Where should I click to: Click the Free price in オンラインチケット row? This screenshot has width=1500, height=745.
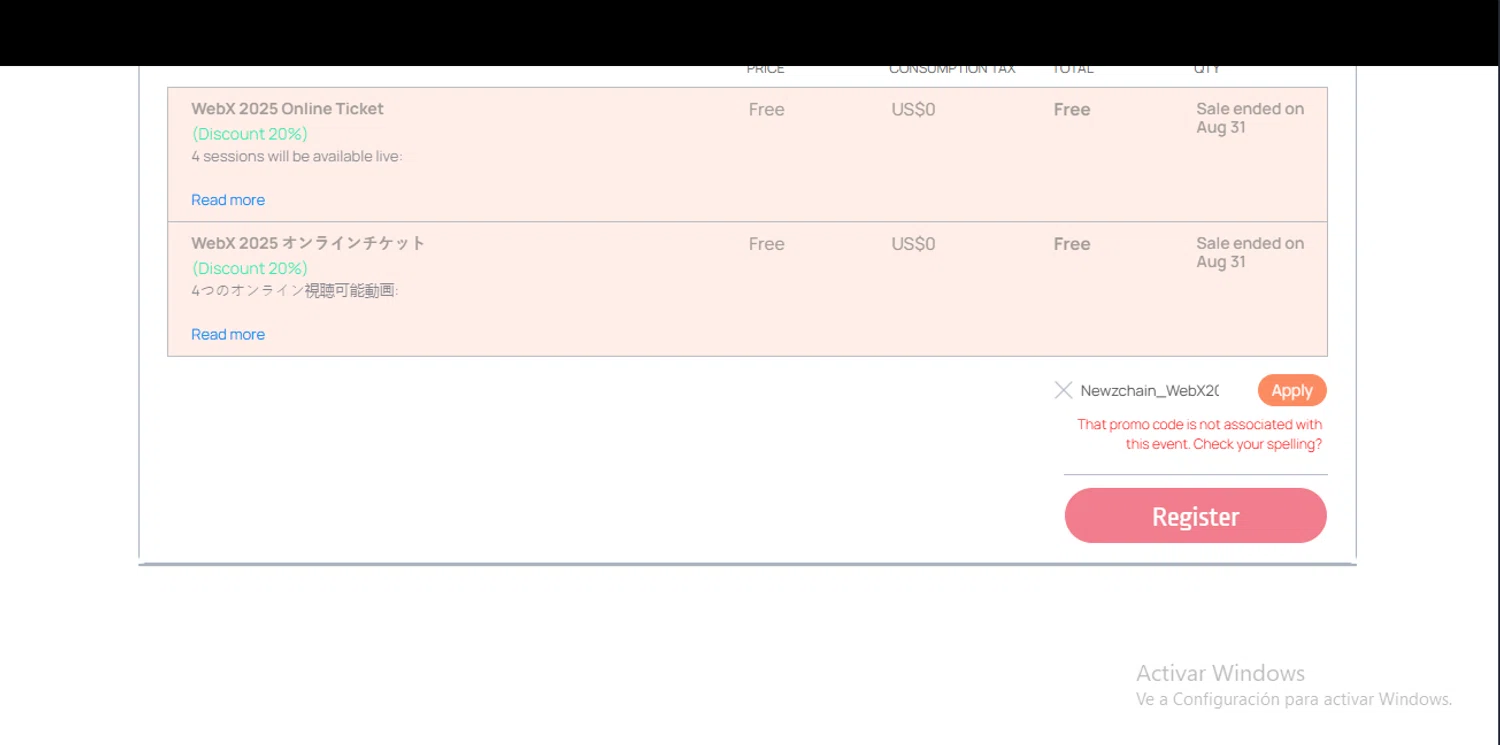point(766,244)
